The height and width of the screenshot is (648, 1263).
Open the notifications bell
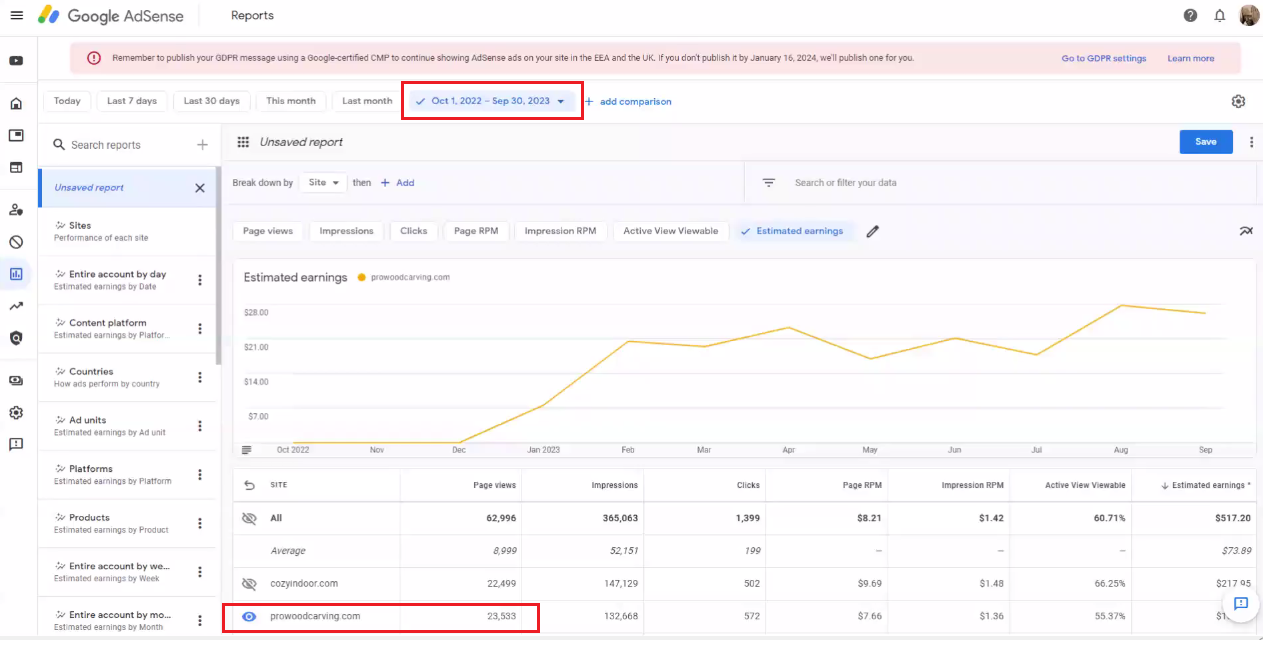[x=1220, y=15]
